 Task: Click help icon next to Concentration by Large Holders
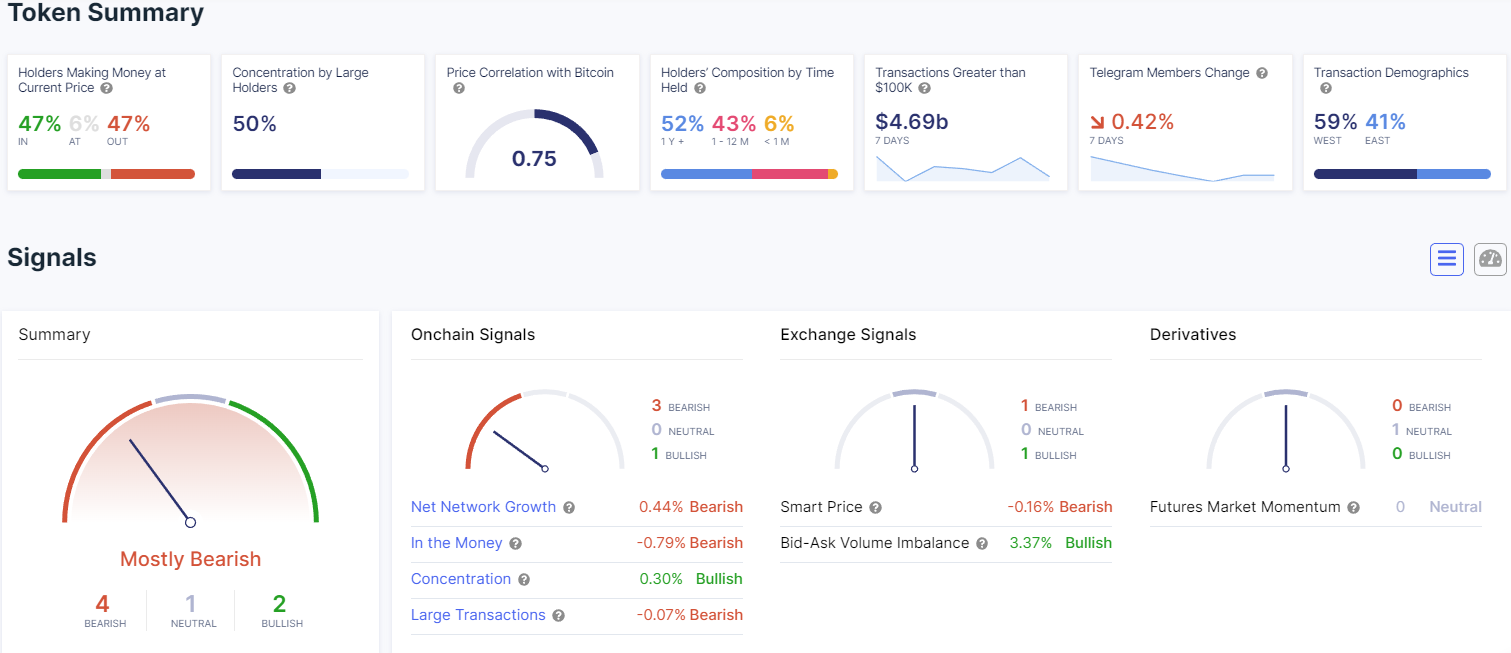pyautogui.click(x=289, y=89)
